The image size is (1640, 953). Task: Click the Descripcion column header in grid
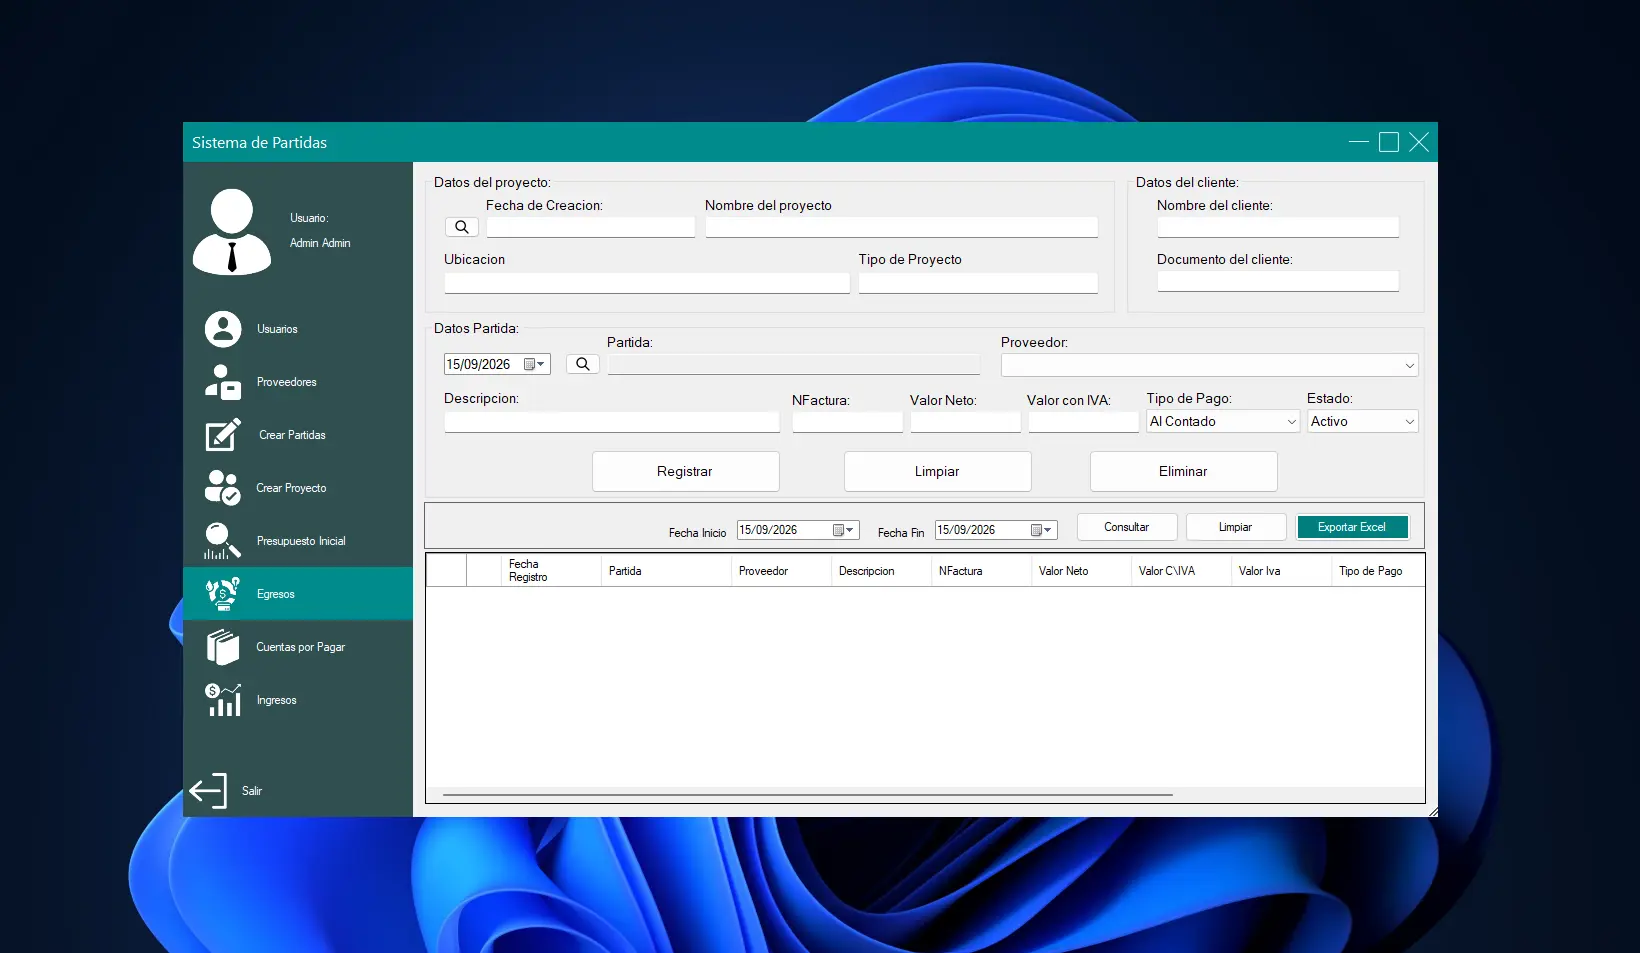pyautogui.click(x=881, y=571)
